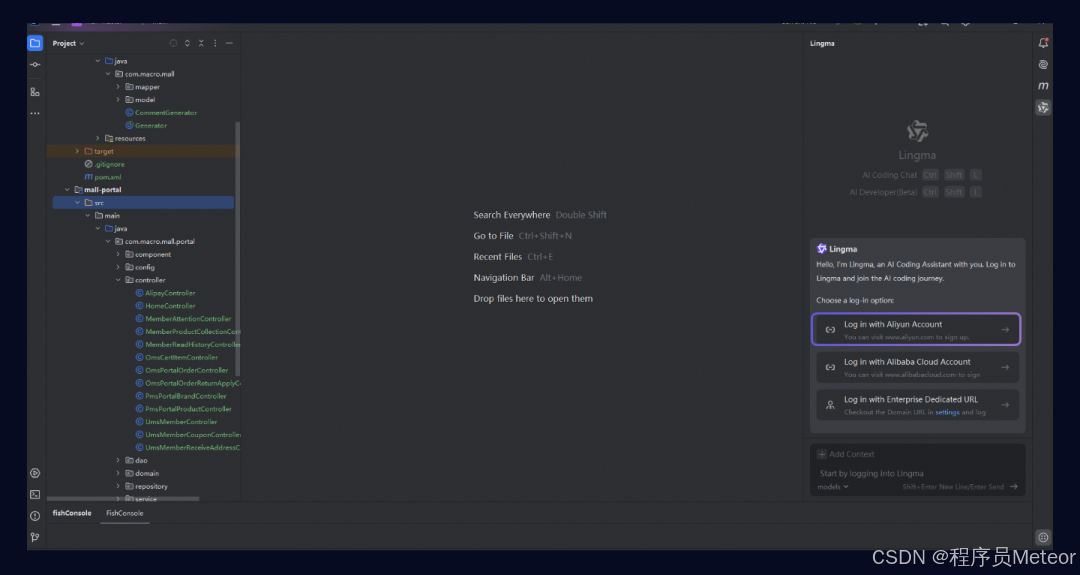The image size is (1080, 575).
Task: Expand the component package
Action: pos(118,255)
